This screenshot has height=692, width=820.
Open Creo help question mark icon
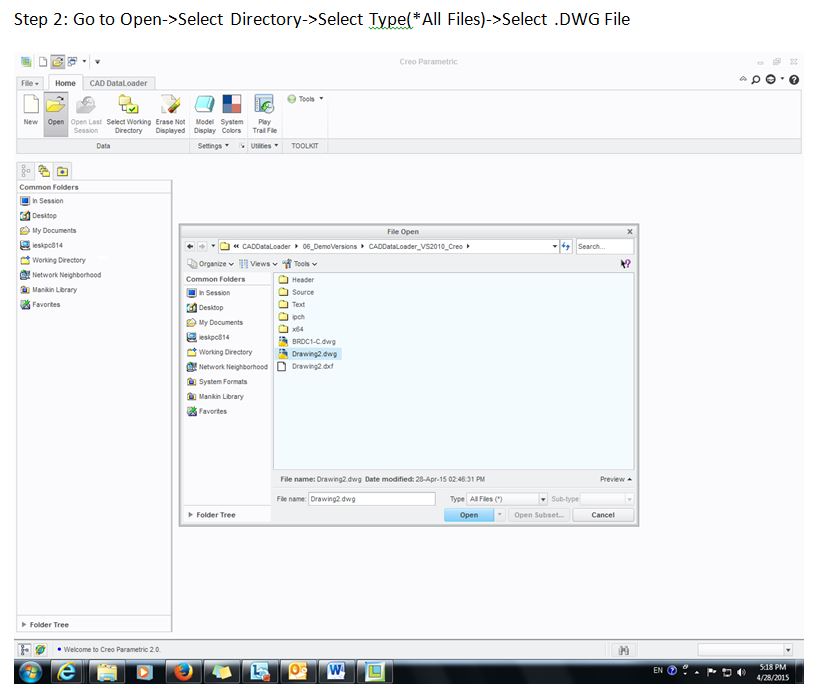[x=794, y=80]
